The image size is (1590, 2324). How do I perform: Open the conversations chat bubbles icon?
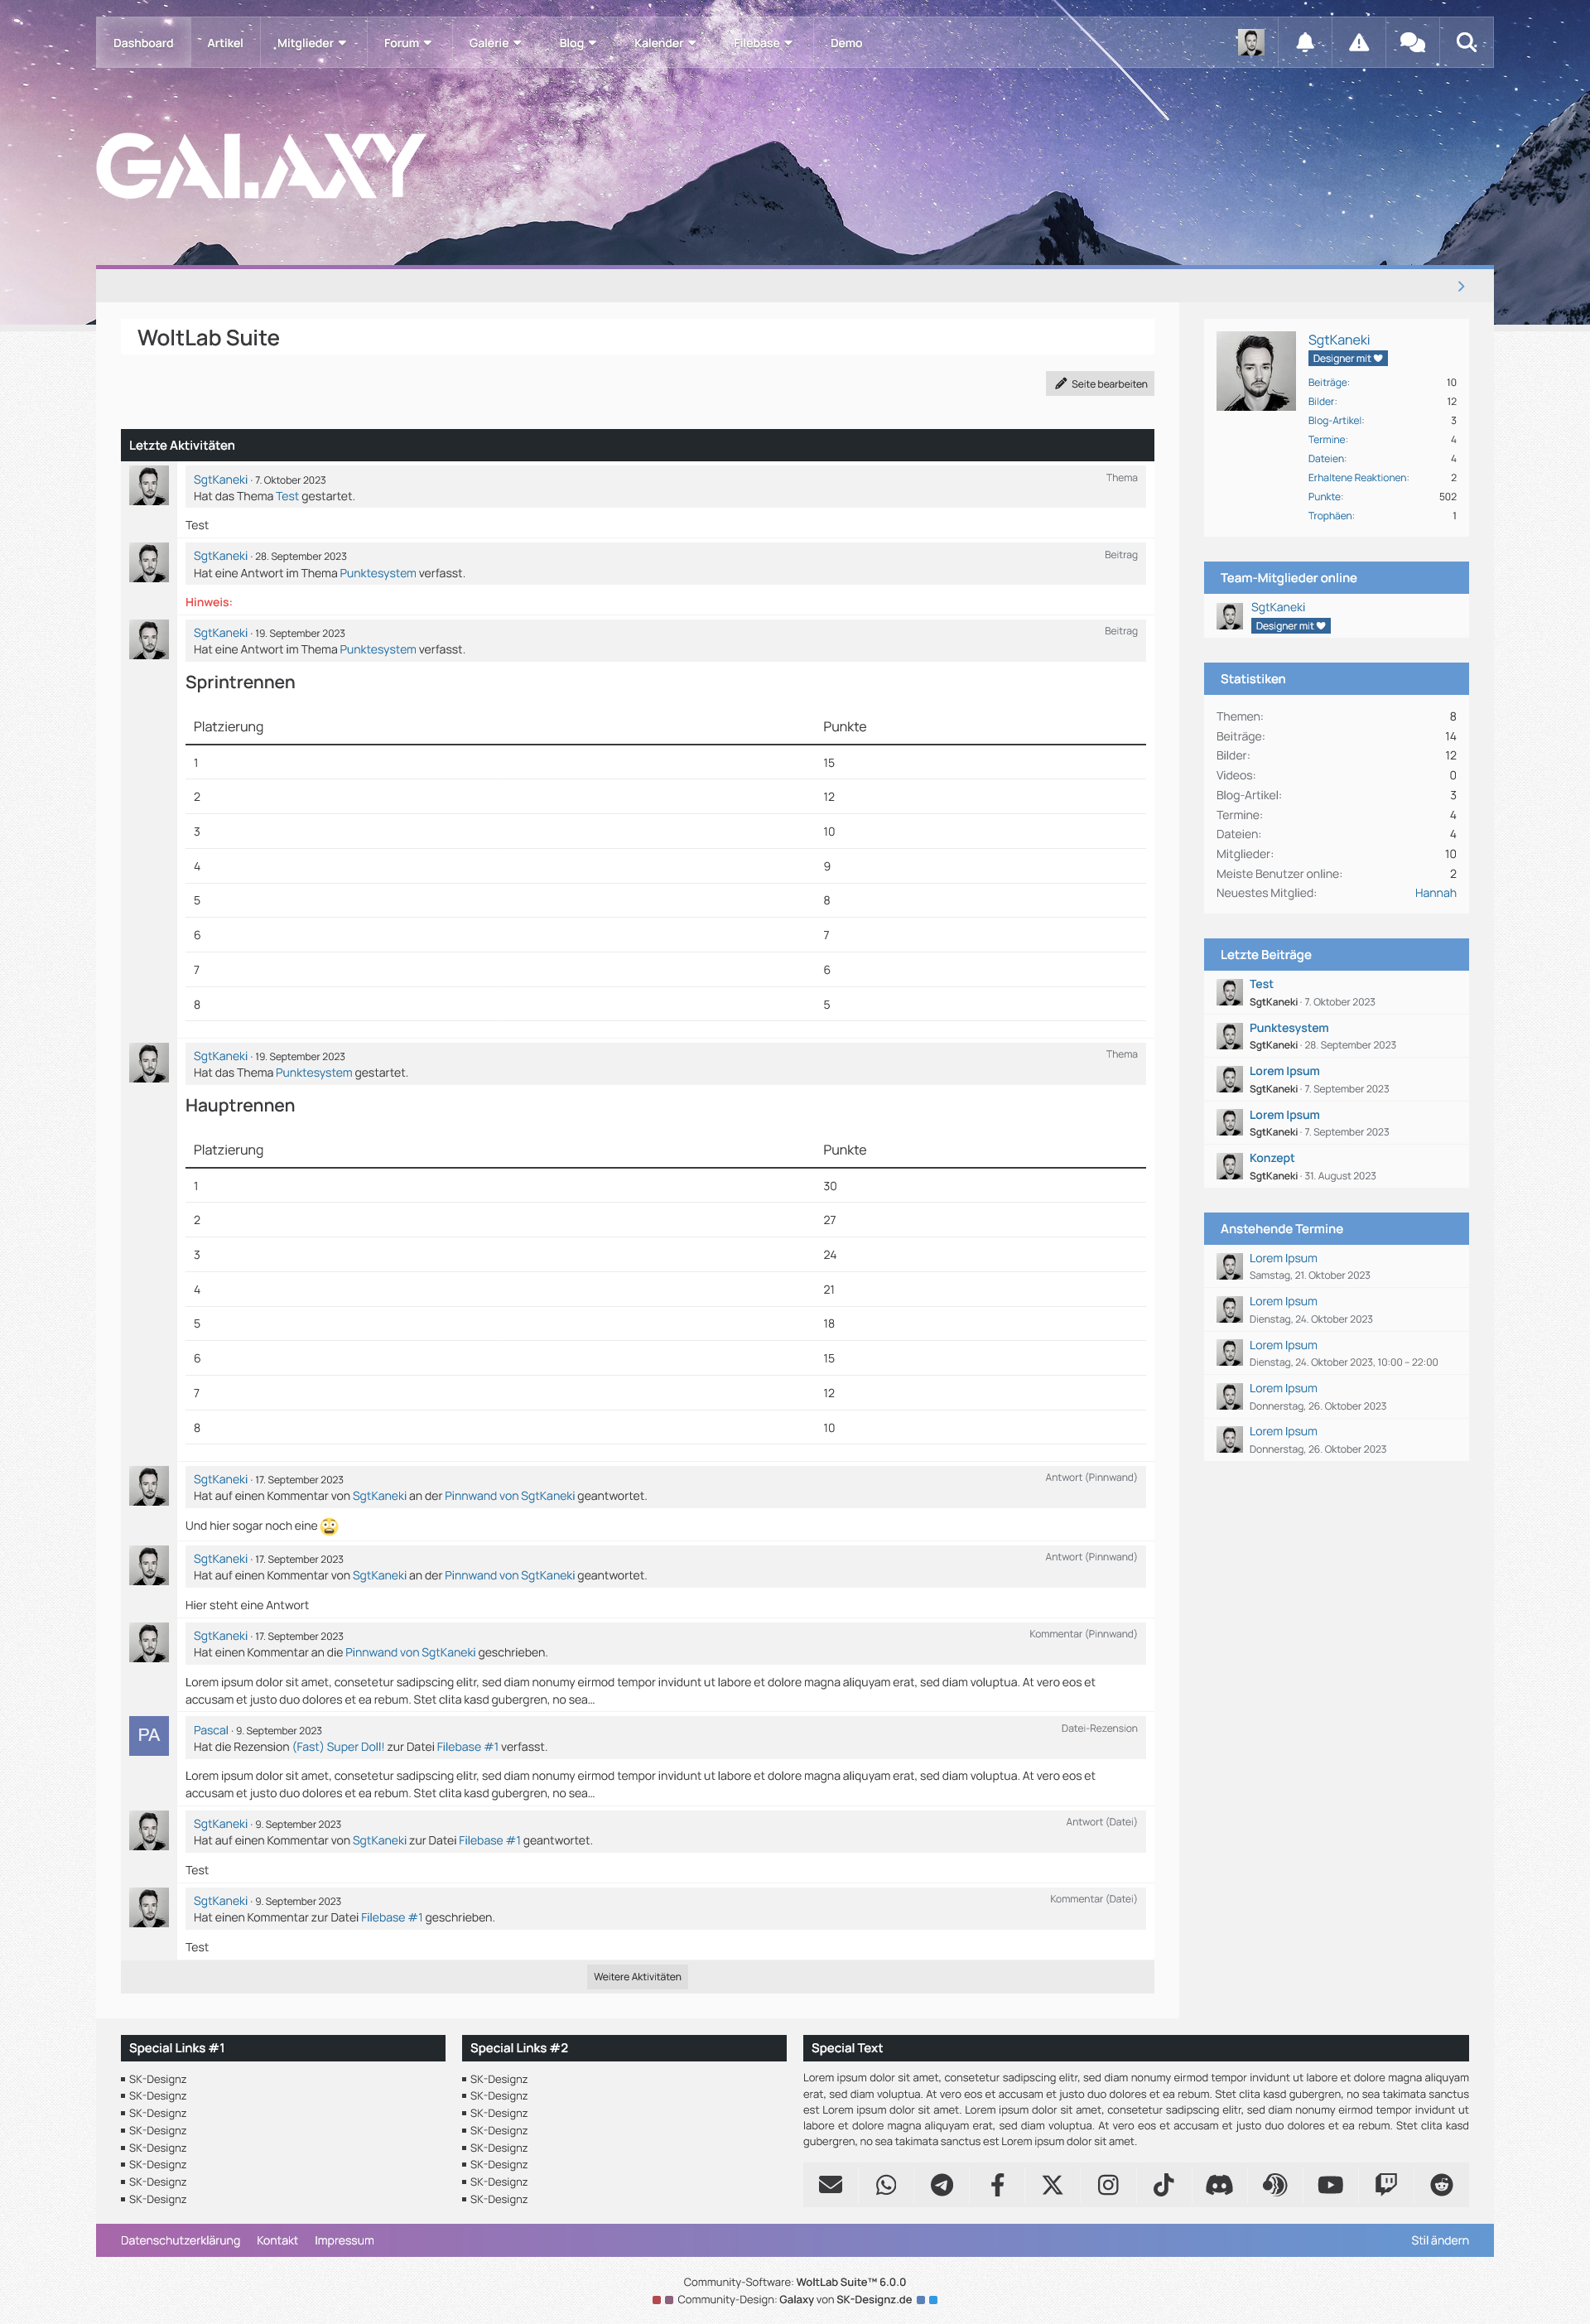[x=1411, y=42]
